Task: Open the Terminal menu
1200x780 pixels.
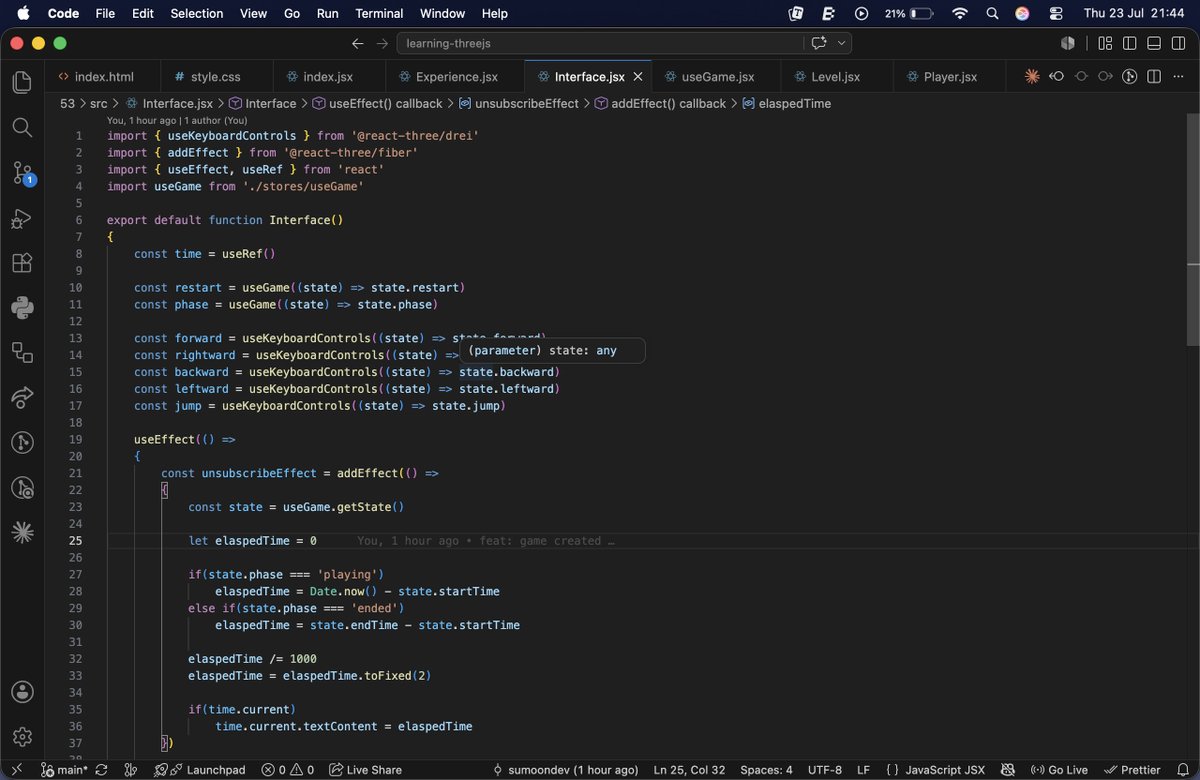Action: (379, 14)
